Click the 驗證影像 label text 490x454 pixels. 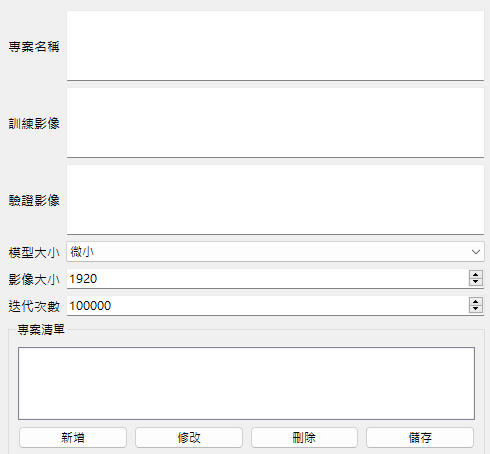click(34, 200)
